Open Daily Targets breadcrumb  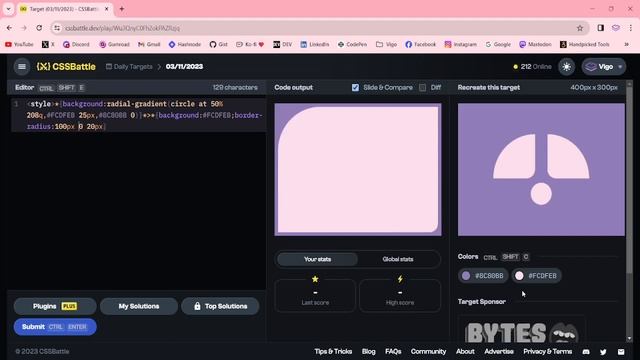point(129,67)
